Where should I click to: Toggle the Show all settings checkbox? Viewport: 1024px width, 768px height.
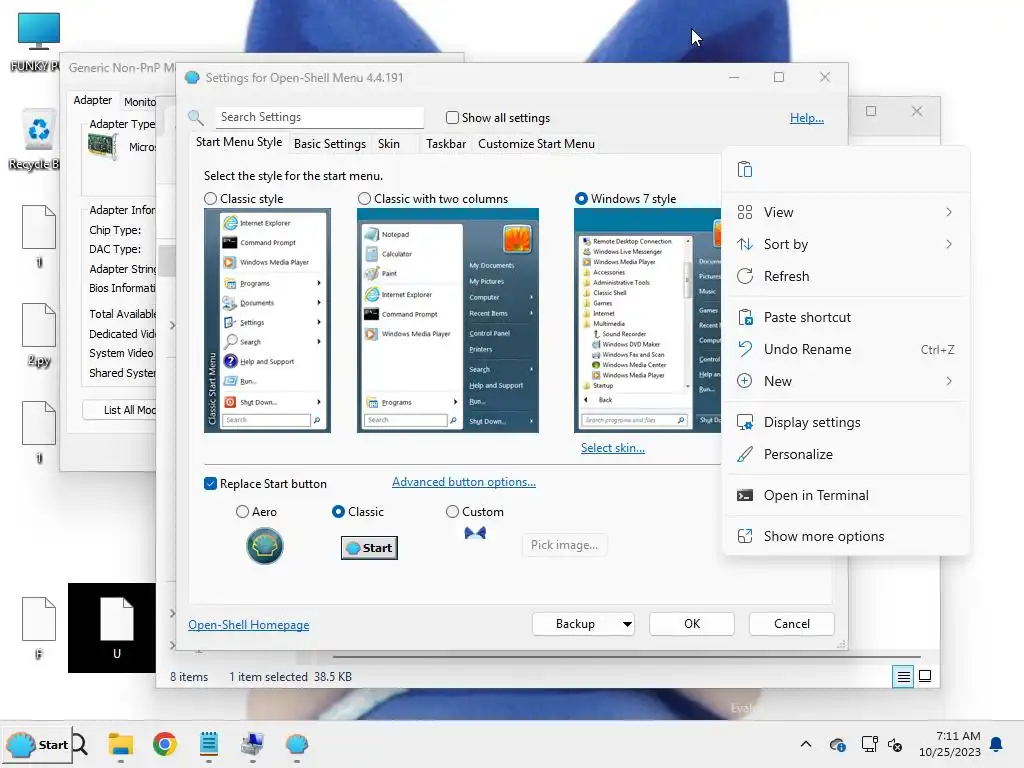point(452,118)
